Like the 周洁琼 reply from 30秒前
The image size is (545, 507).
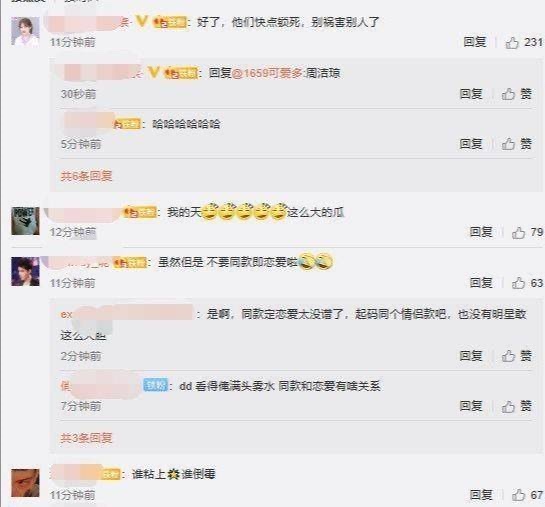(x=516, y=94)
